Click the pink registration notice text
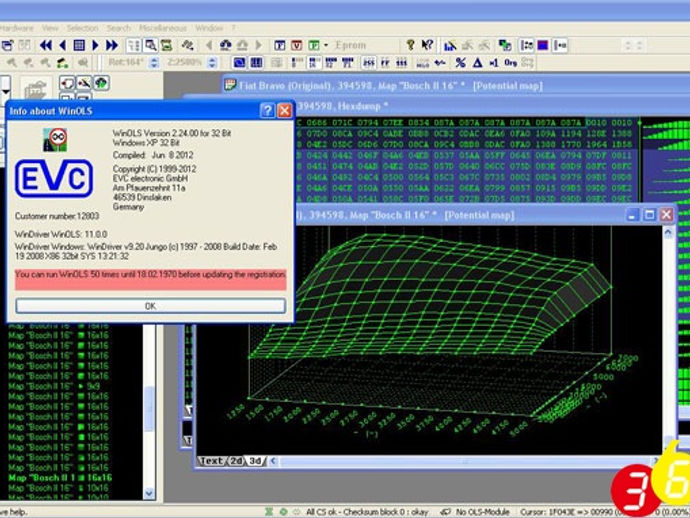 point(150,275)
